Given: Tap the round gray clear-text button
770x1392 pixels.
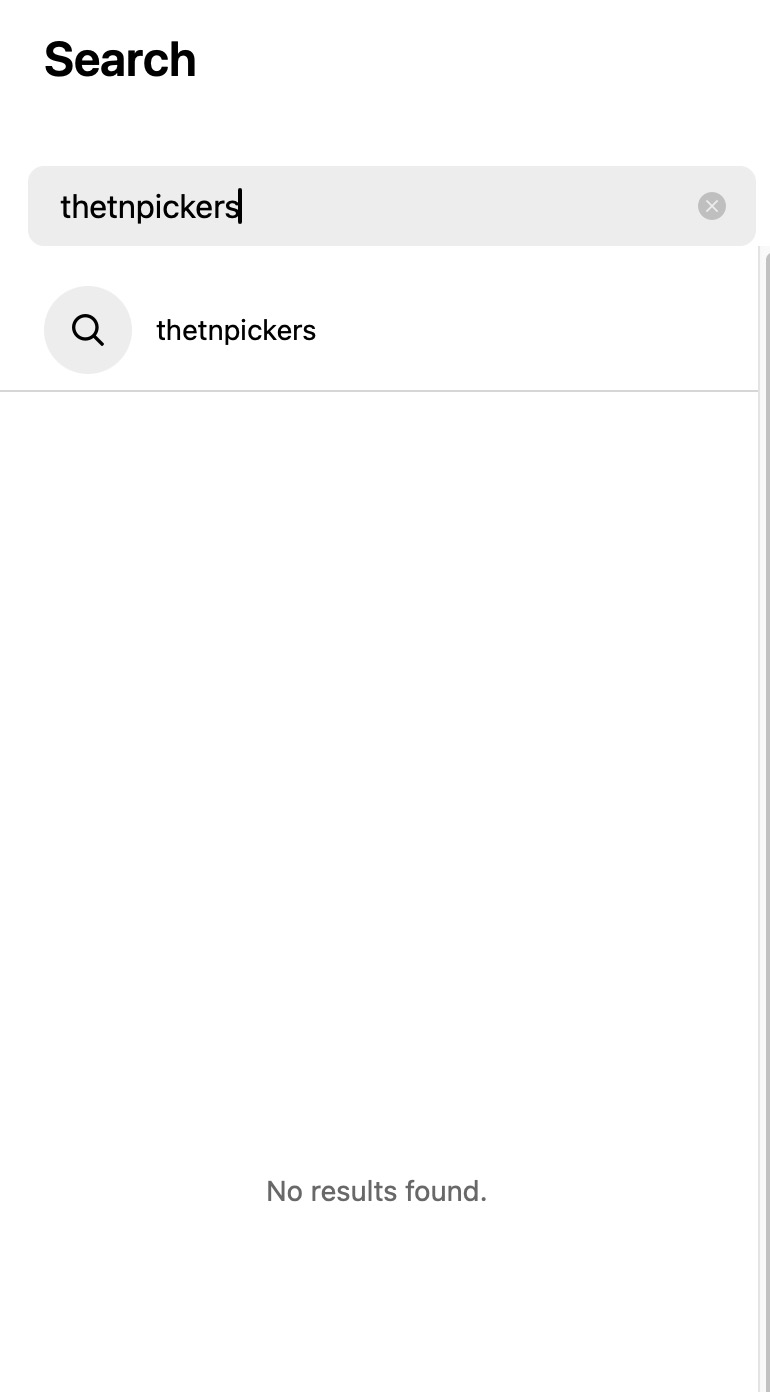Looking at the screenshot, I should pos(712,206).
